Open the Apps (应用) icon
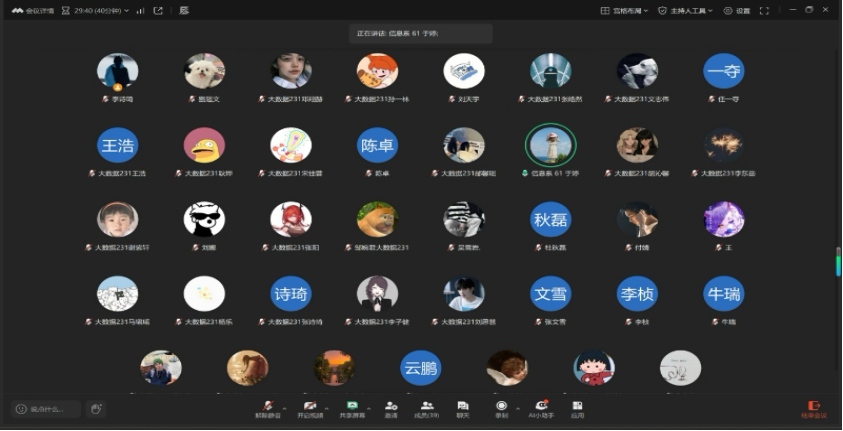843x431 pixels. [577, 408]
